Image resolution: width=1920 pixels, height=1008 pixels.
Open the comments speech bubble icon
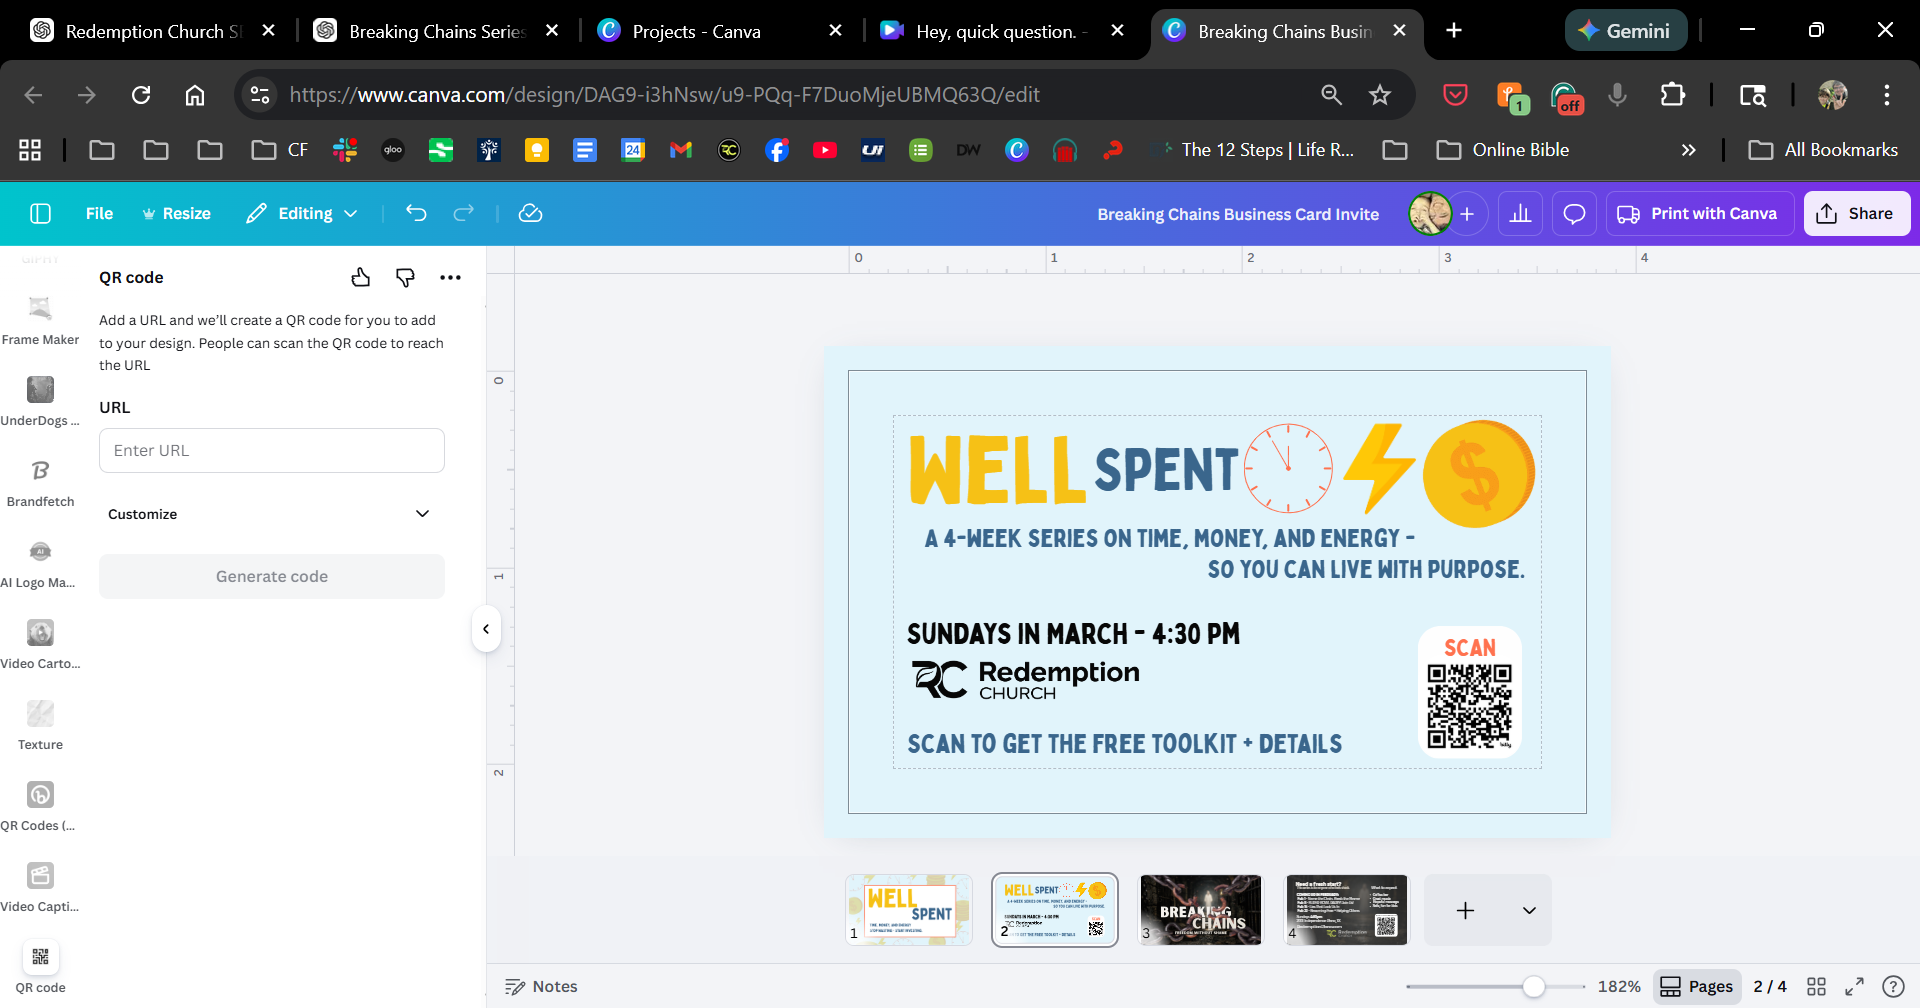coord(1574,214)
